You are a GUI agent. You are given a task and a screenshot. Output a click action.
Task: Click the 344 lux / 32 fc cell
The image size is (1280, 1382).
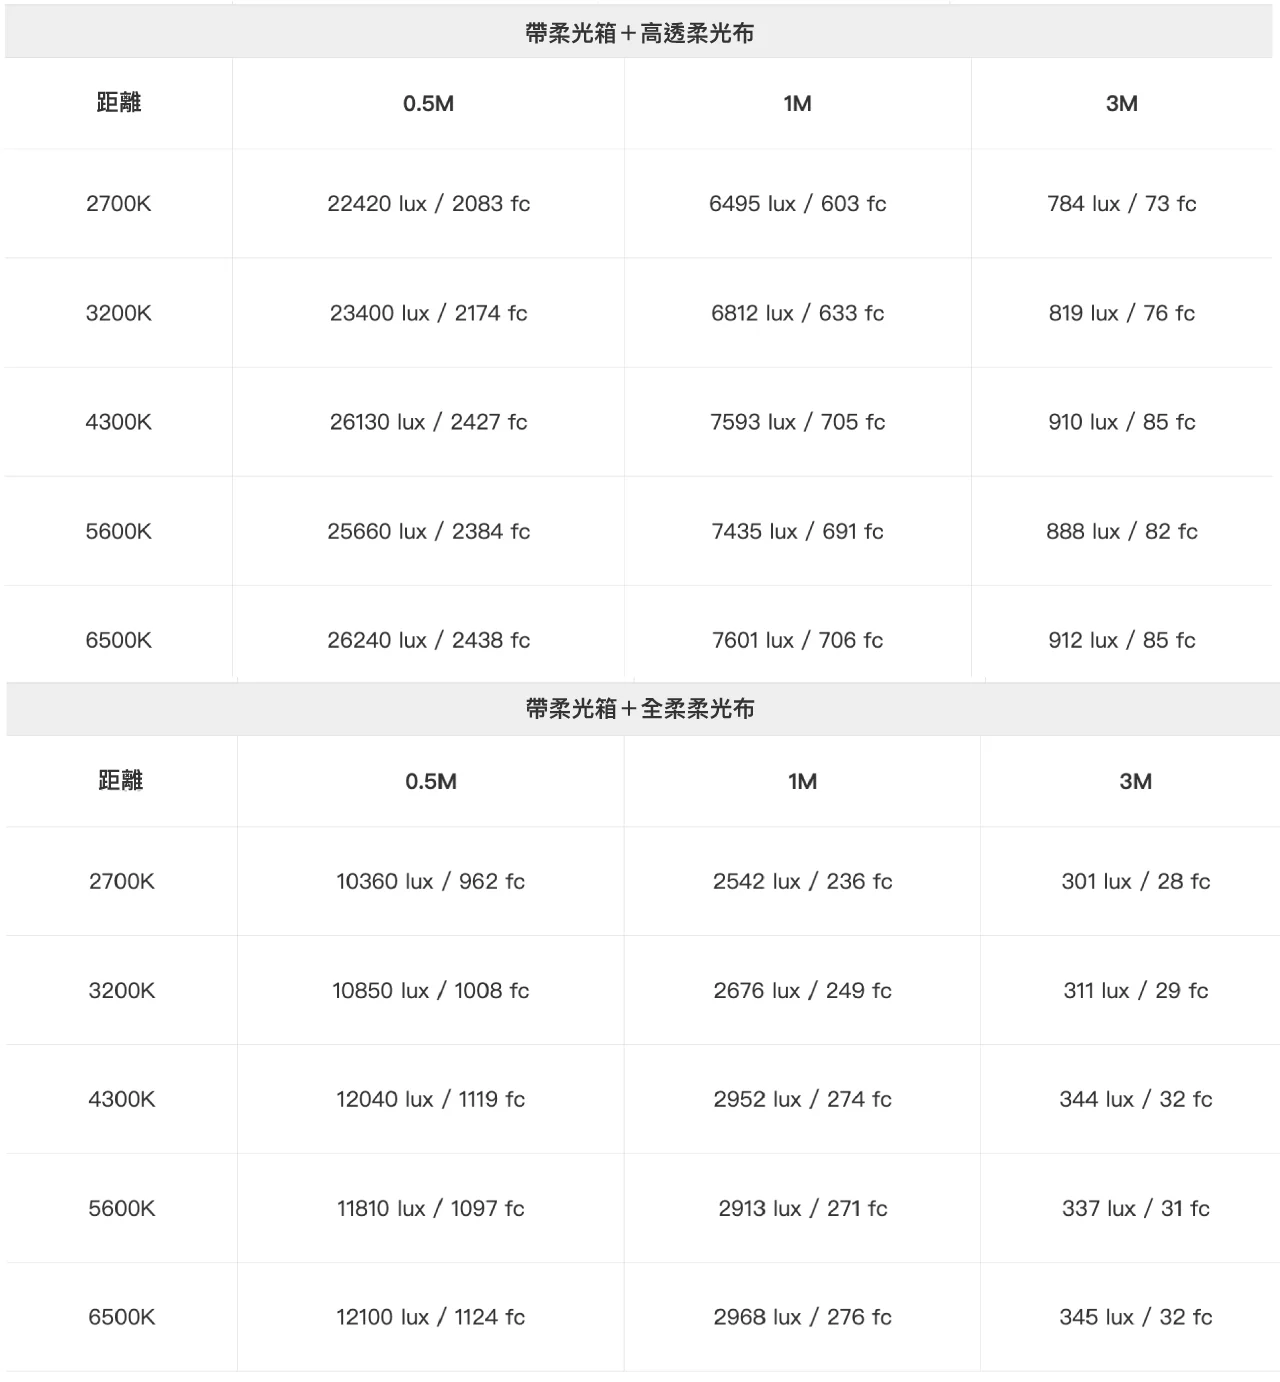coord(1135,1099)
